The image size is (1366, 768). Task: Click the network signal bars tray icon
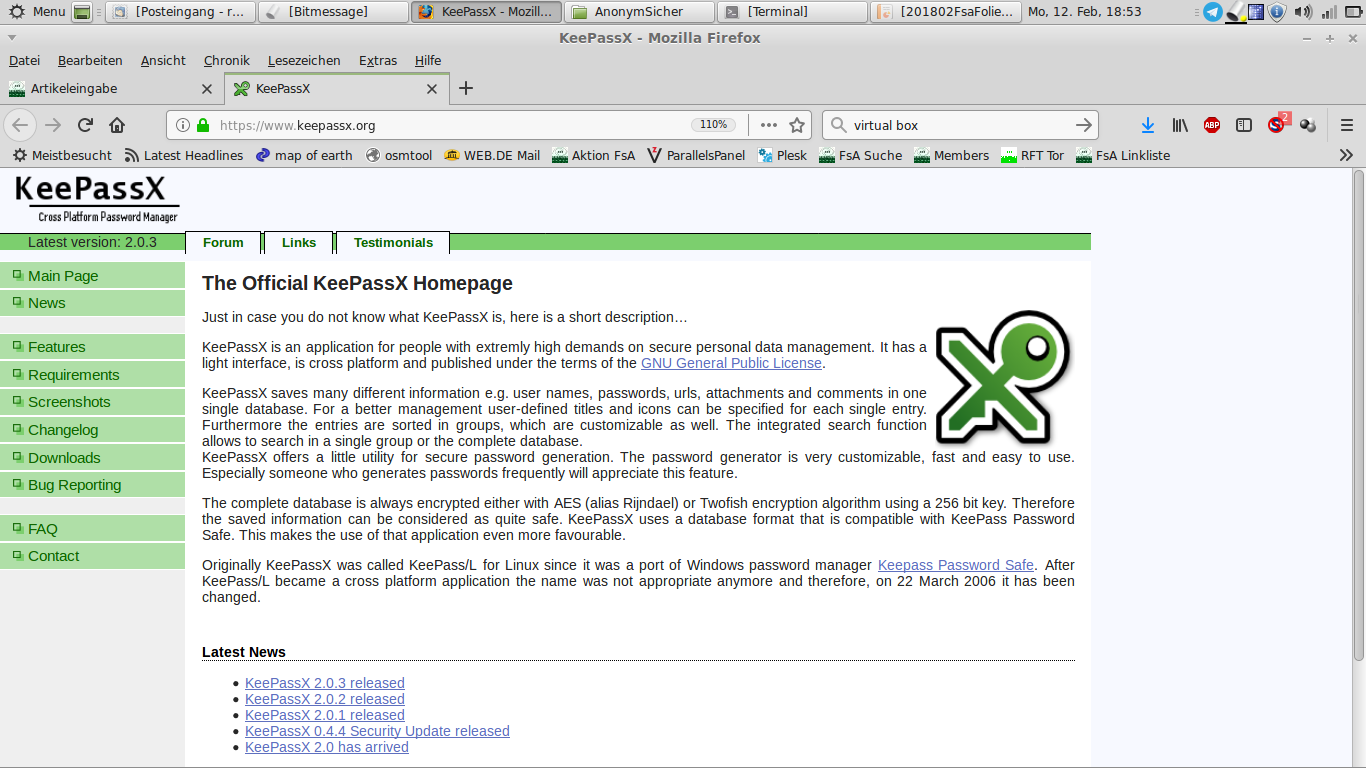(1328, 12)
